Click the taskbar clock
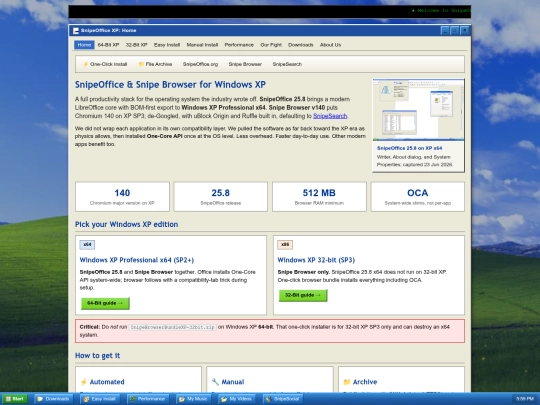This screenshot has width=540, height=405. pos(525,399)
